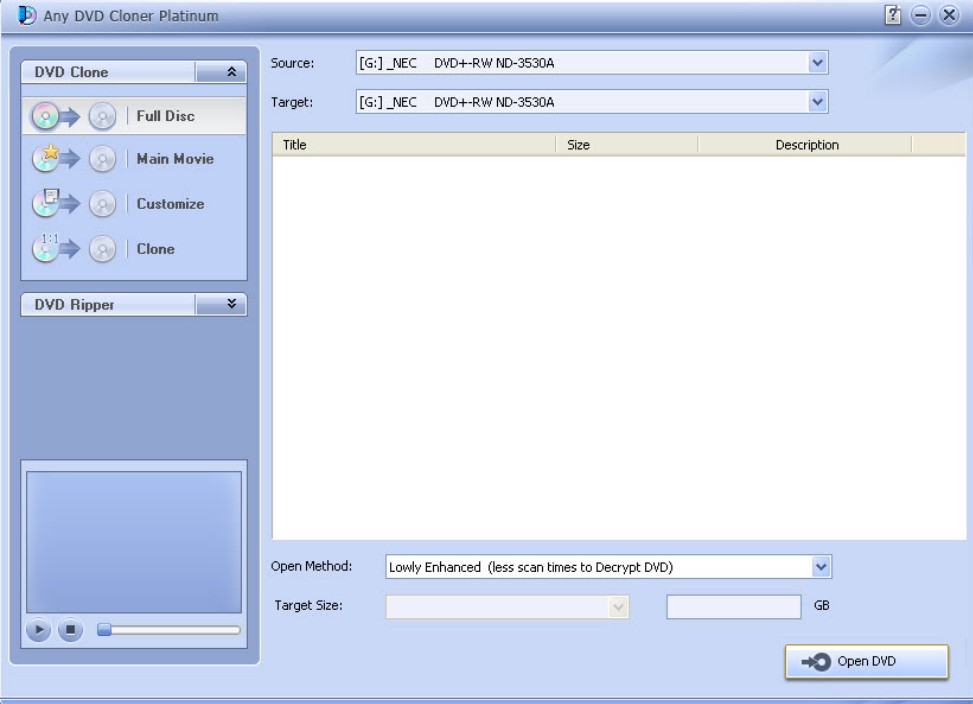
Task: Open the Source drive dropdown
Action: coord(817,63)
